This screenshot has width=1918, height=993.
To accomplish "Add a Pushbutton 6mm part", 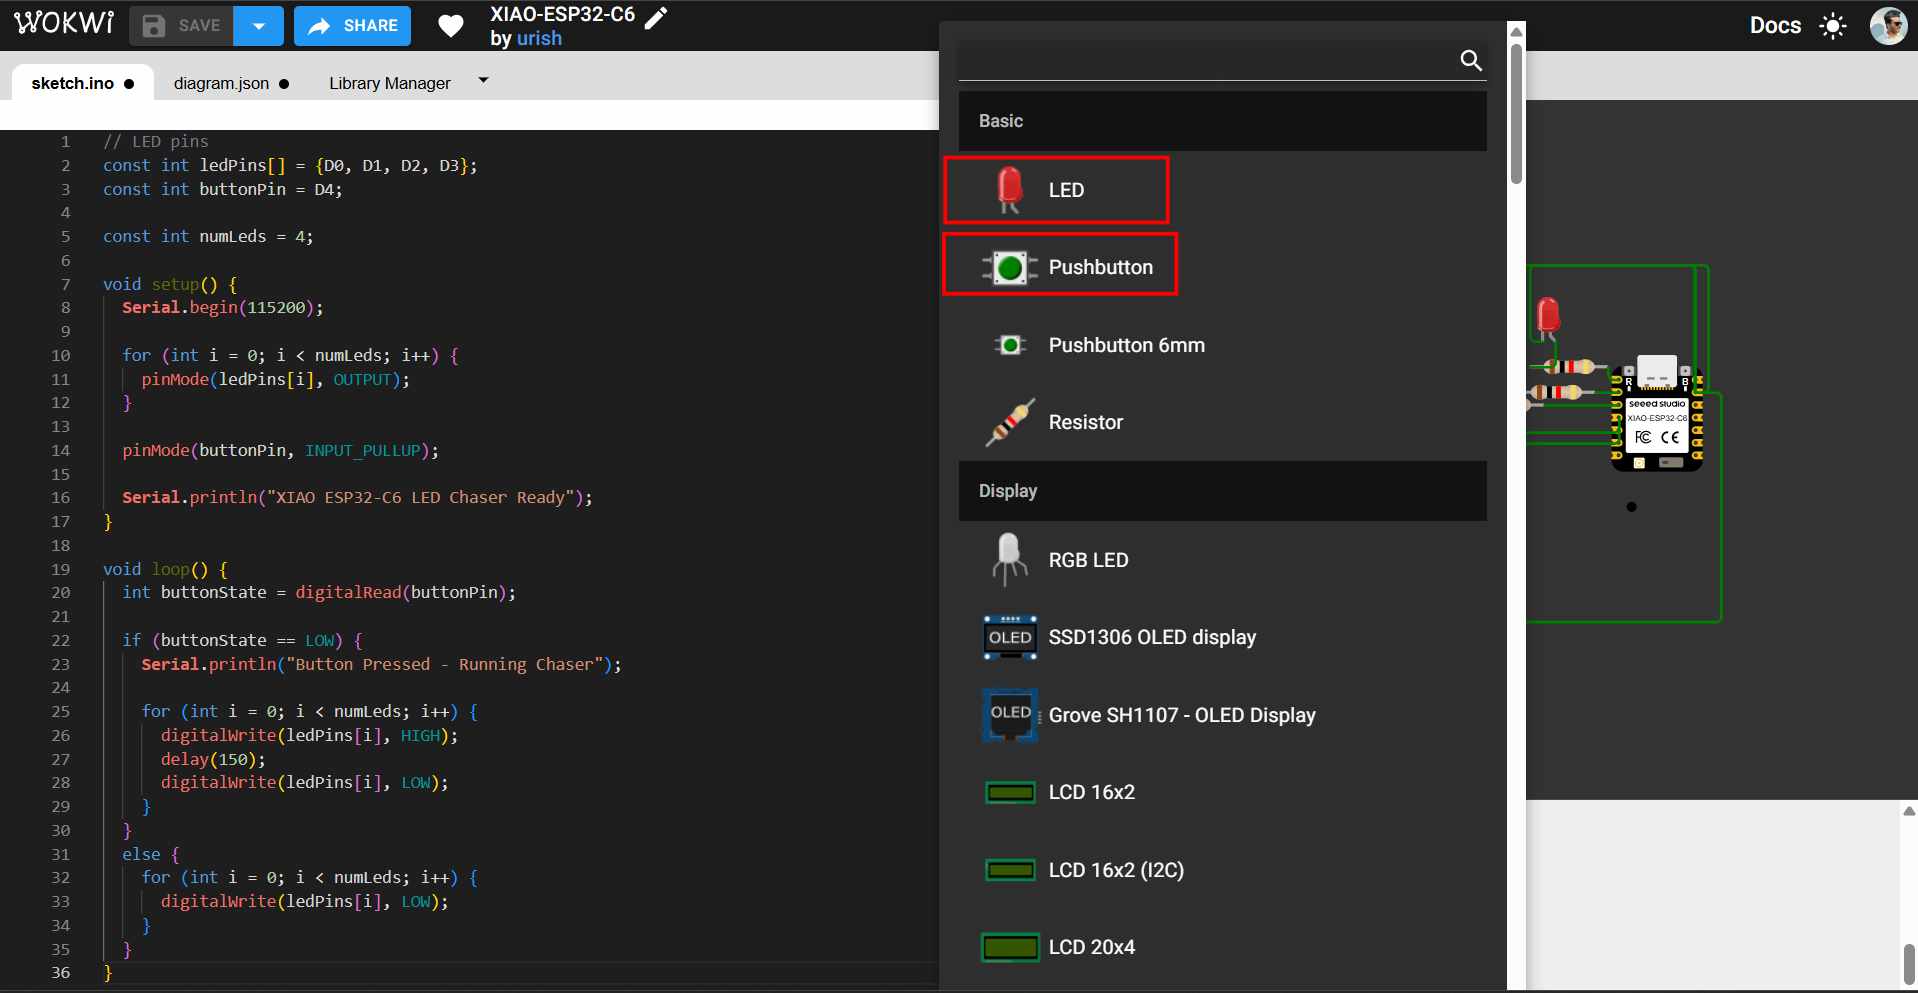I will (x=1222, y=345).
